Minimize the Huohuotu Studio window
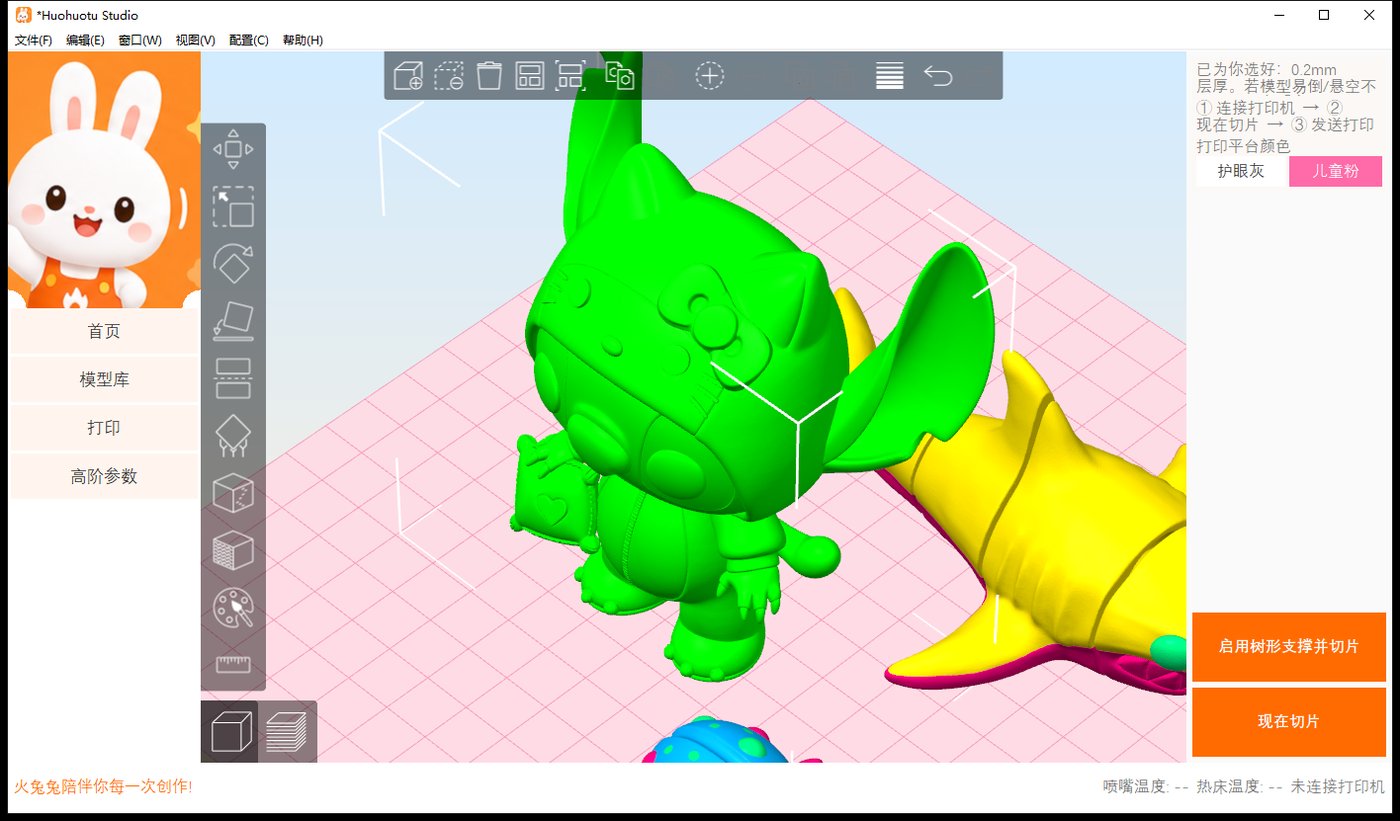The image size is (1400, 821). point(1279,15)
